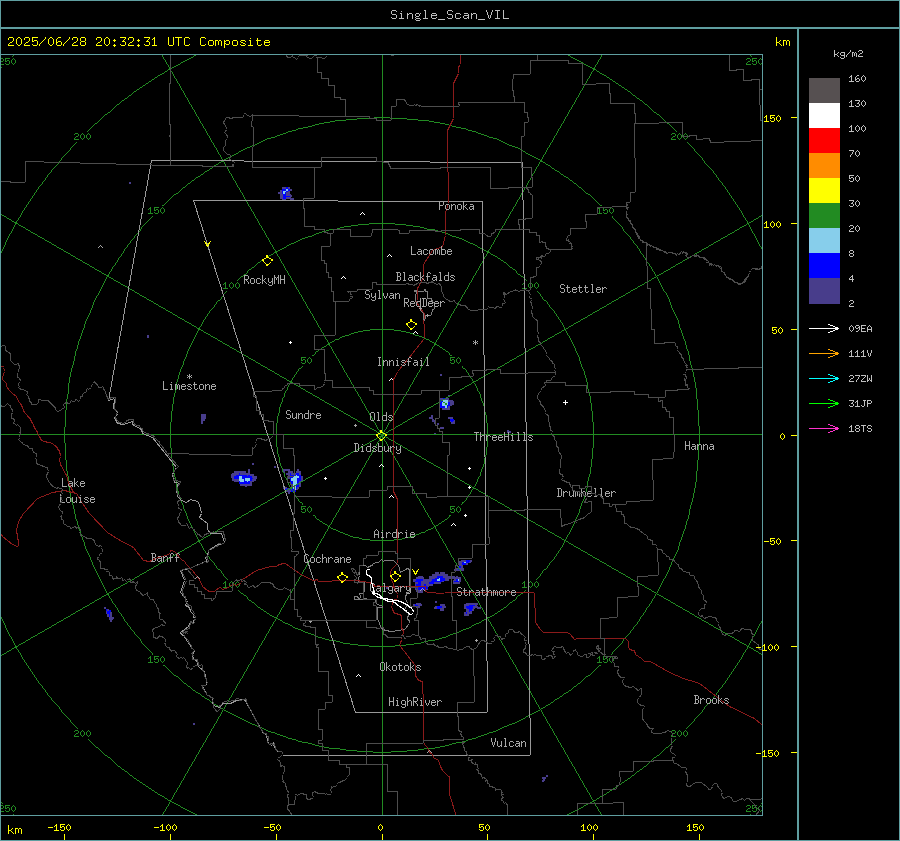The width and height of the screenshot is (900, 841).
Task: Click the asterisk marker east of Innisfail
Action: click(x=475, y=343)
